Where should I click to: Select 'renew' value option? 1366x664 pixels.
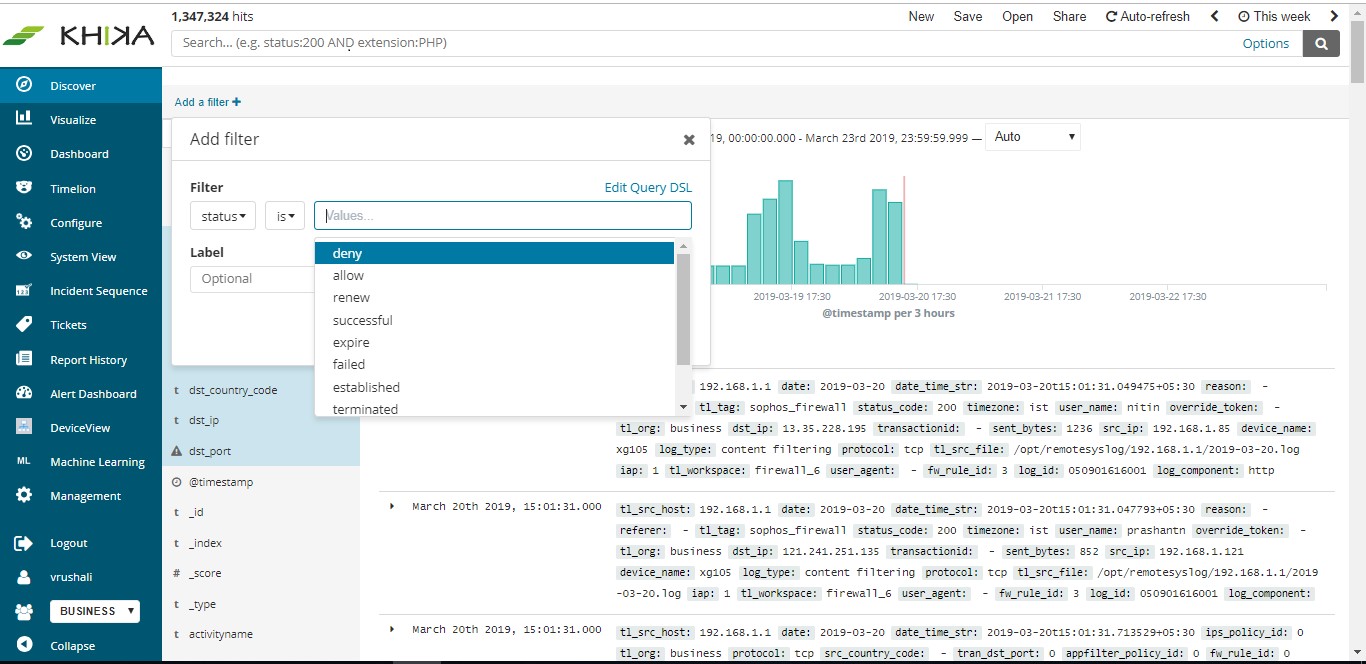coord(494,297)
